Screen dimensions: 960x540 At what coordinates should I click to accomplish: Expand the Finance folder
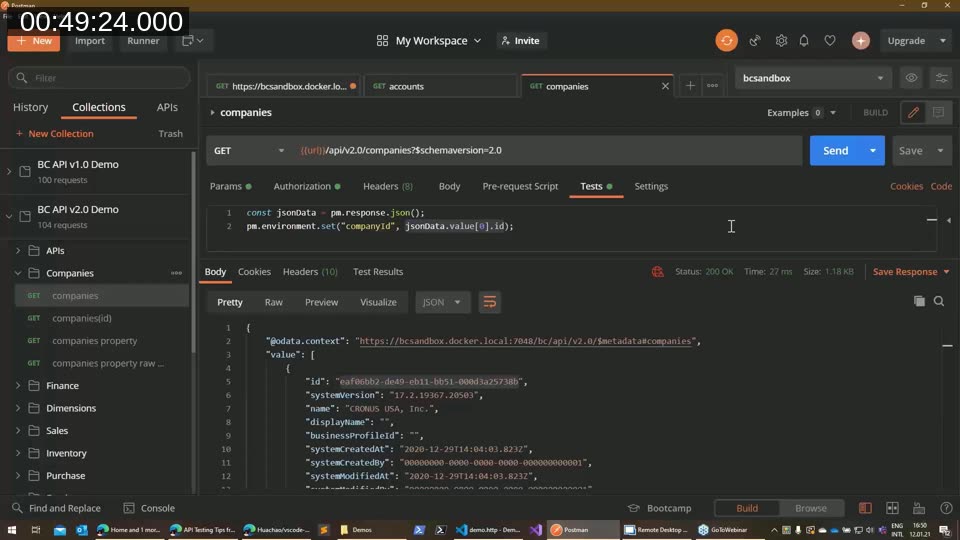[x=18, y=386]
